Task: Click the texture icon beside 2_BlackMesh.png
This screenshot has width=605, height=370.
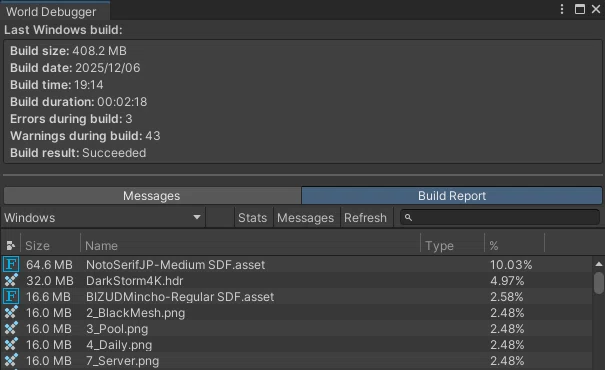Action: tap(11, 313)
